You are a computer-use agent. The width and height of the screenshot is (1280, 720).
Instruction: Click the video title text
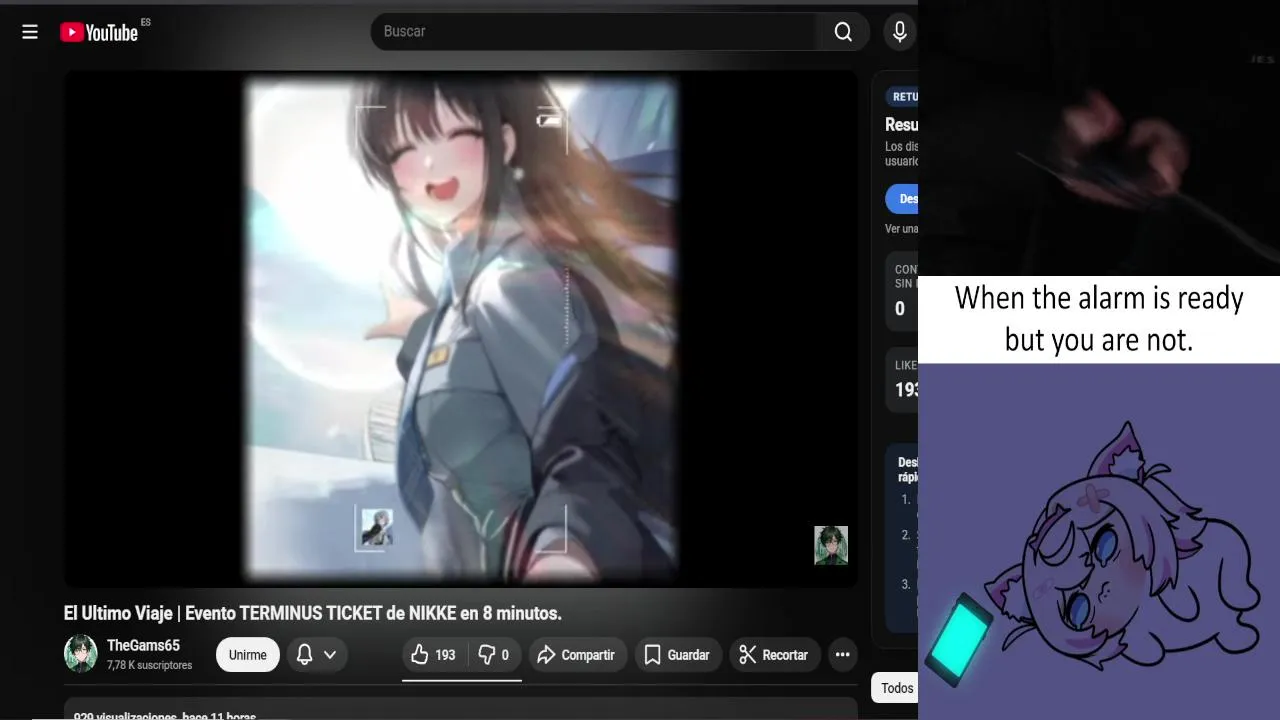coord(313,613)
